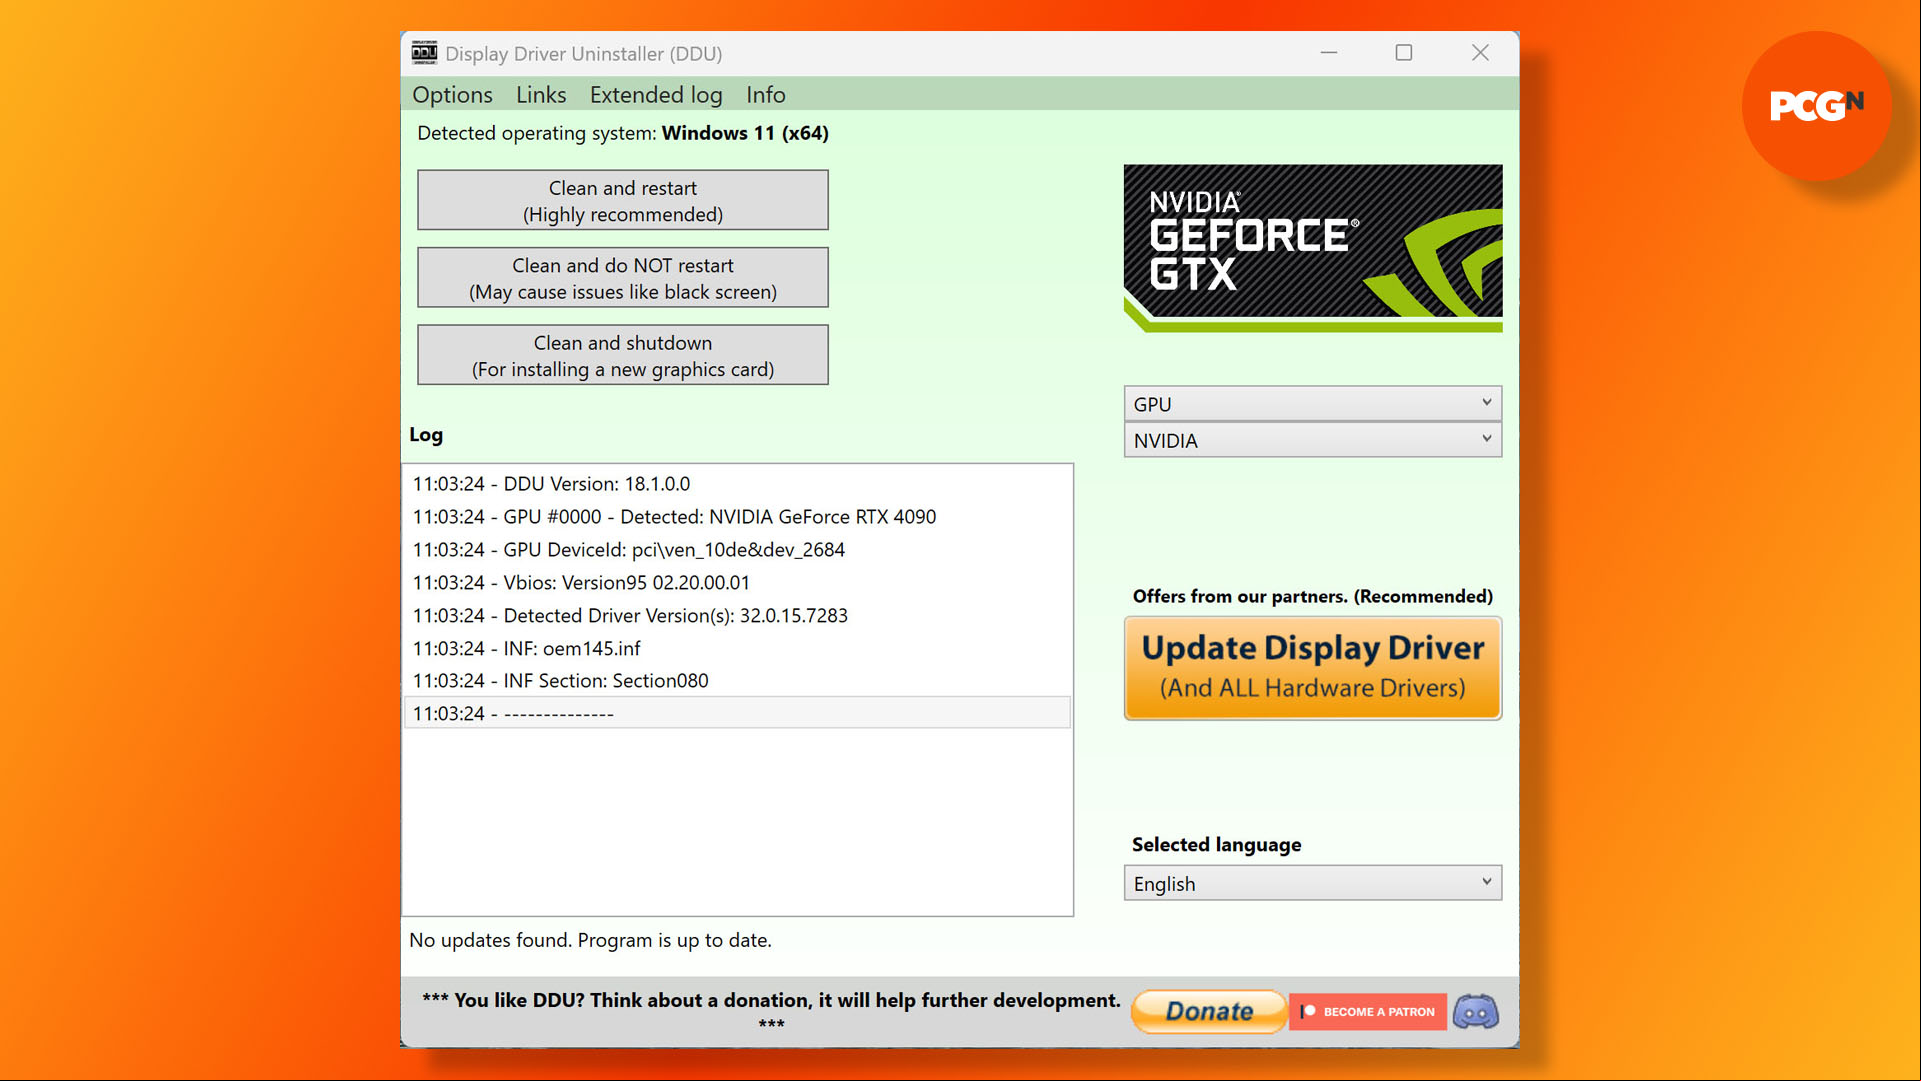Click Become a Patron button
The height and width of the screenshot is (1081, 1921).
(x=1368, y=1011)
